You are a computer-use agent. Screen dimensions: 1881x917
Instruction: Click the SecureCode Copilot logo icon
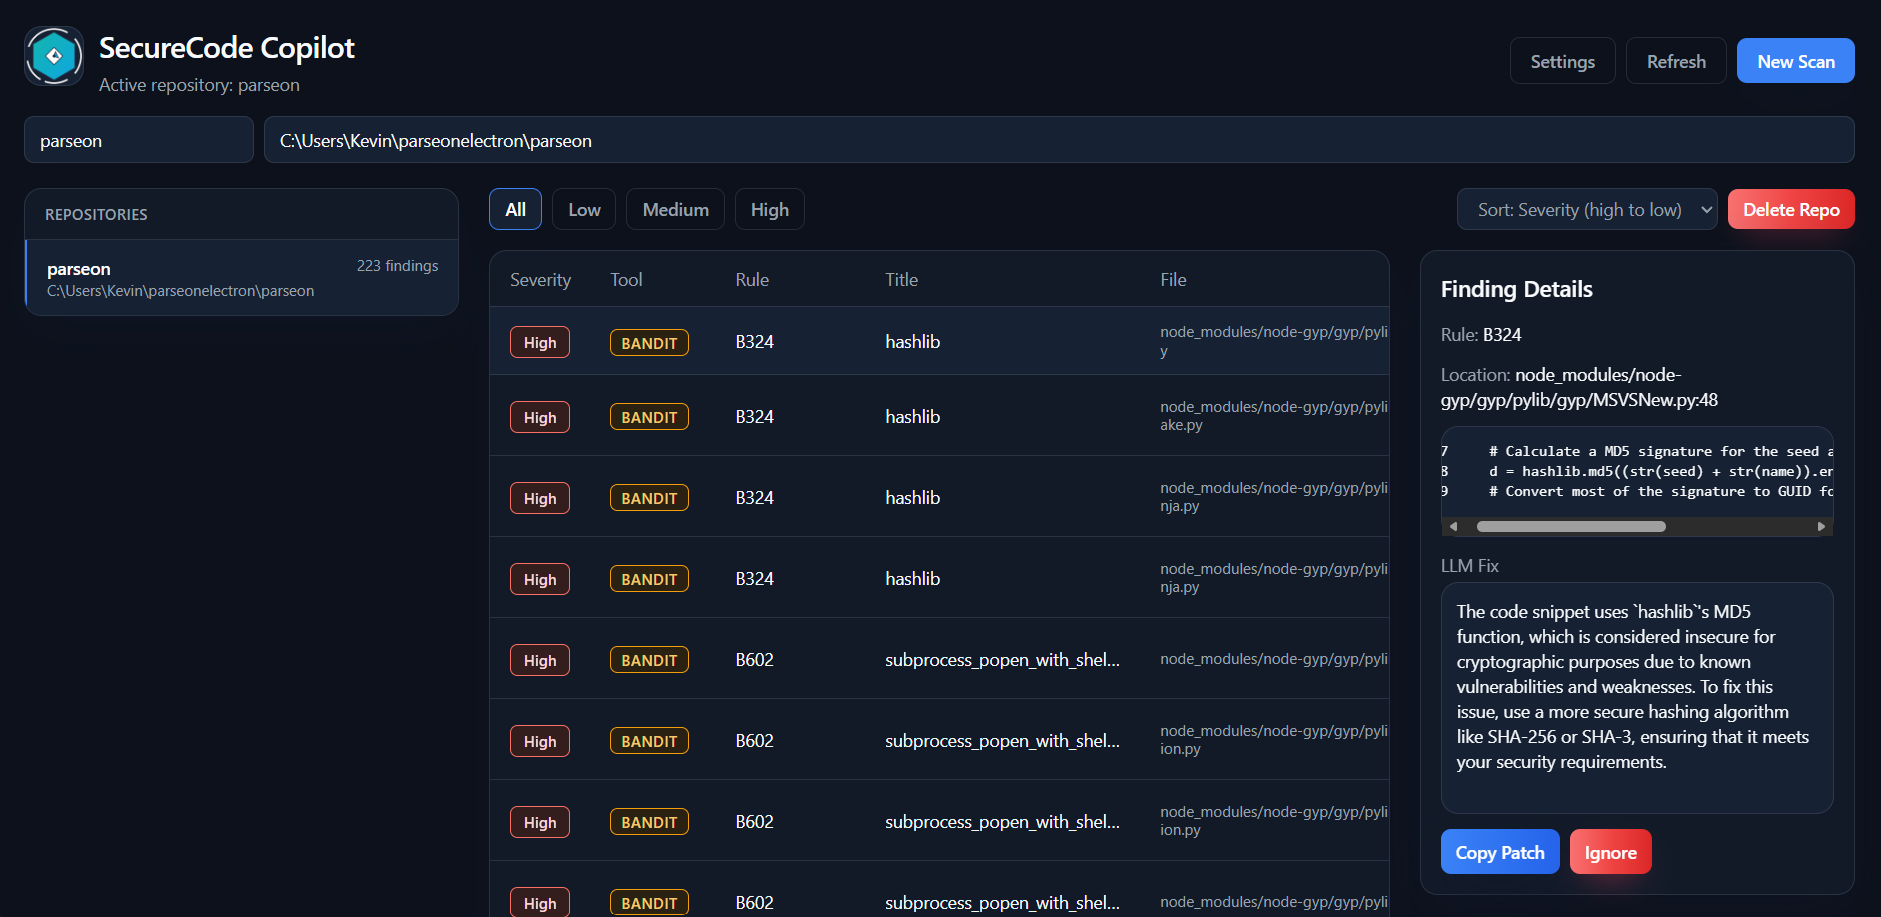point(53,57)
